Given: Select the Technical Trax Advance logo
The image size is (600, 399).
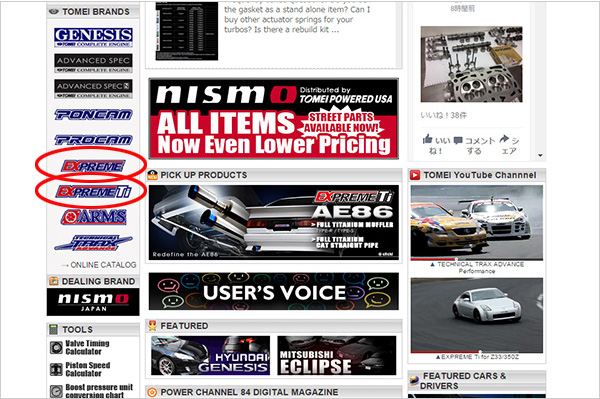Looking at the screenshot, I should coord(93,243).
